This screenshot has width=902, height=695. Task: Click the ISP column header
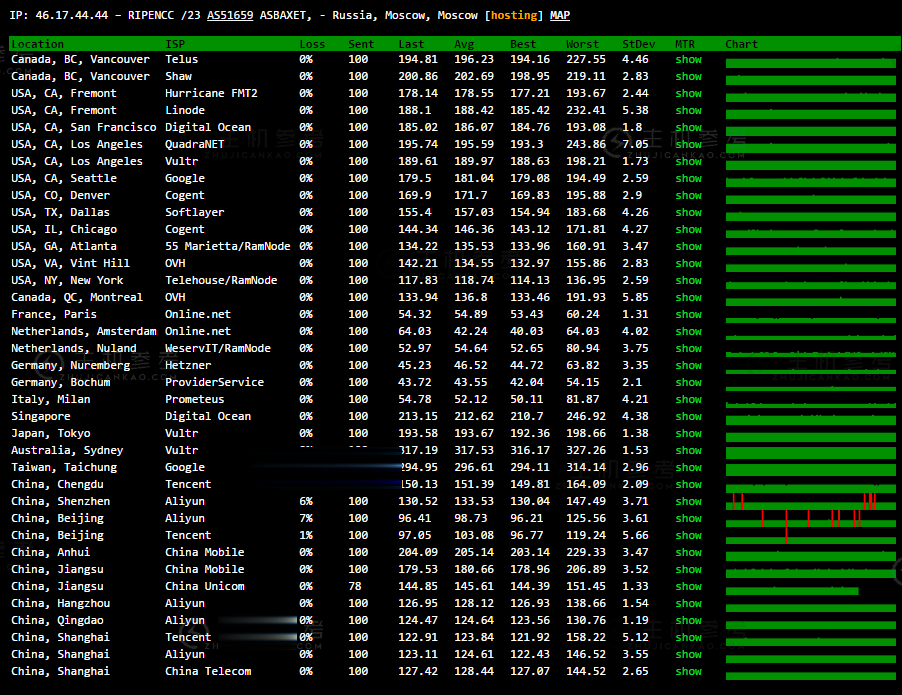tap(175, 44)
